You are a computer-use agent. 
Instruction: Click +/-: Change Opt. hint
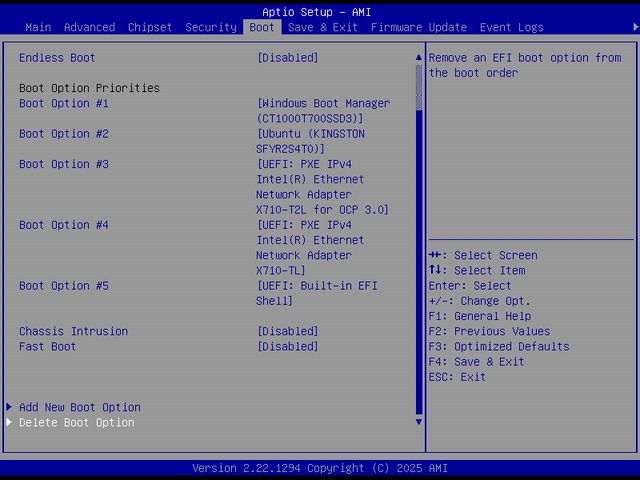pyautogui.click(x=480, y=301)
